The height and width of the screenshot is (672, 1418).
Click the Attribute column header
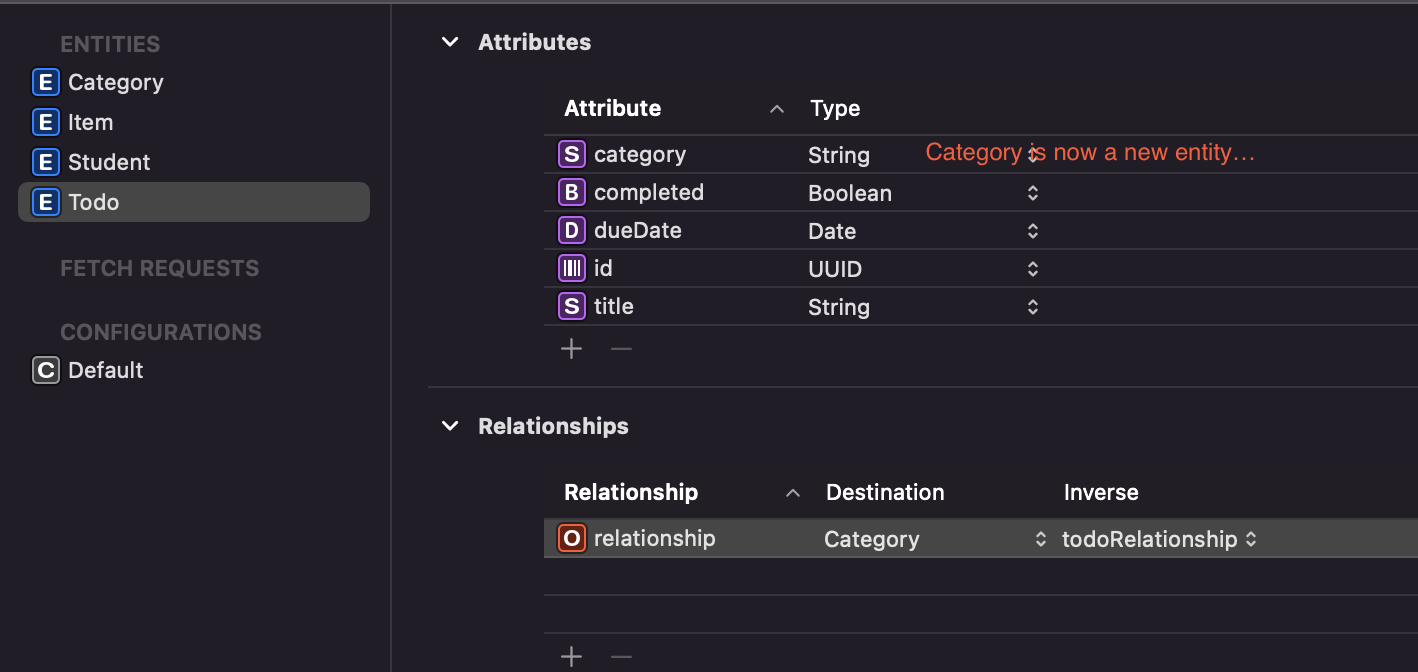[612, 108]
